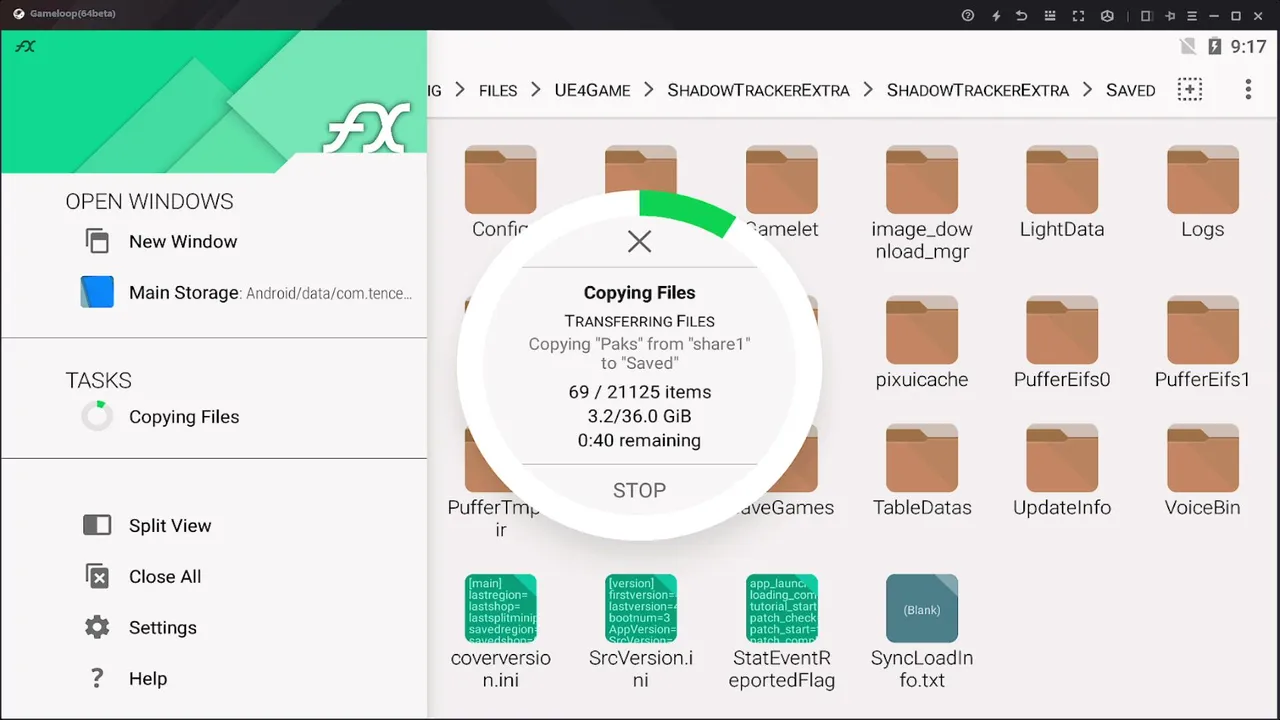Click the hexagon cube icon in title bar
This screenshot has height=720, width=1280.
[x=1107, y=15]
